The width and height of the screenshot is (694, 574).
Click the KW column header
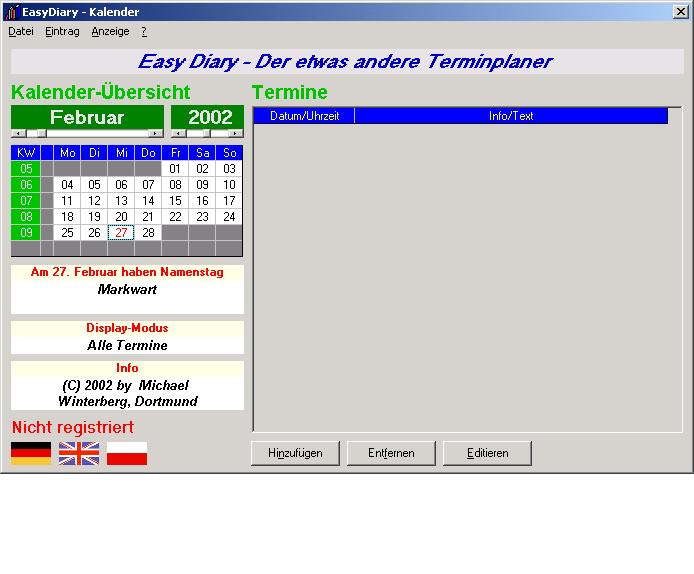pyautogui.click(x=26, y=153)
